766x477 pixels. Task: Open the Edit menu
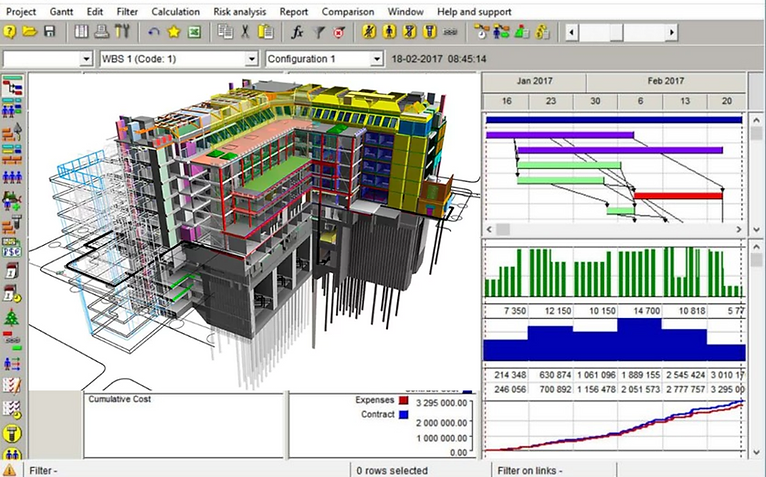pyautogui.click(x=95, y=12)
